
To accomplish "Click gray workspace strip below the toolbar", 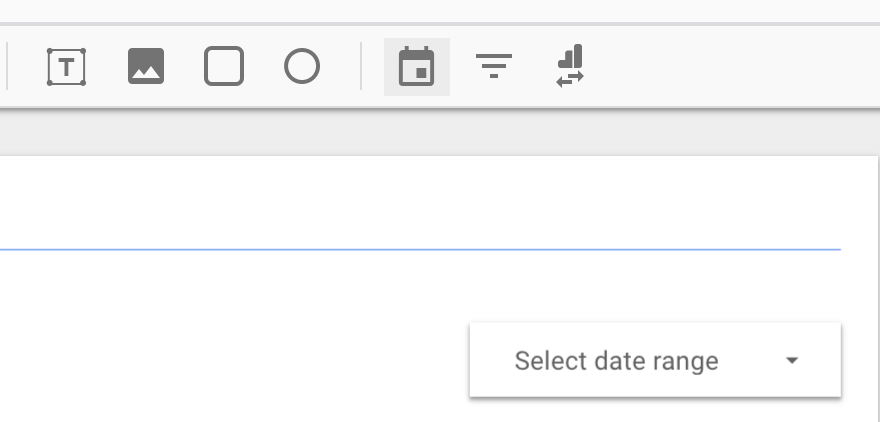I will pyautogui.click(x=440, y=132).
